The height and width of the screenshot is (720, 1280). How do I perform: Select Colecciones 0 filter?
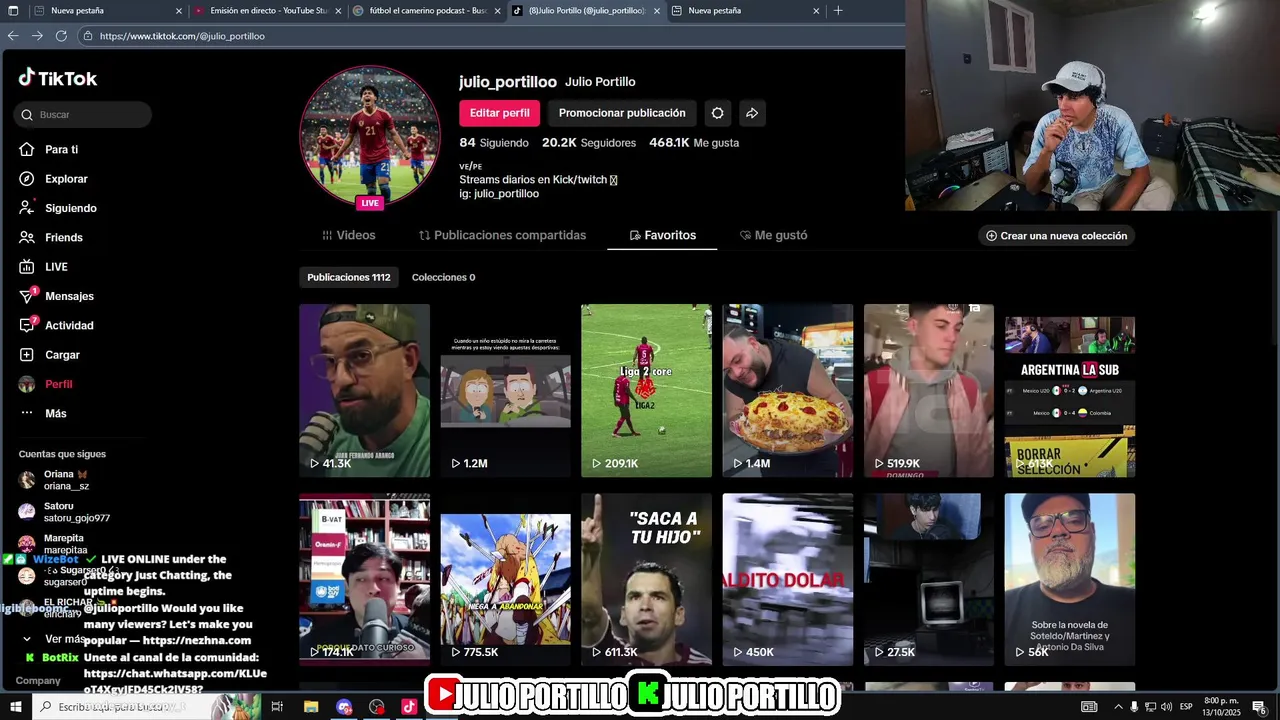(x=443, y=277)
